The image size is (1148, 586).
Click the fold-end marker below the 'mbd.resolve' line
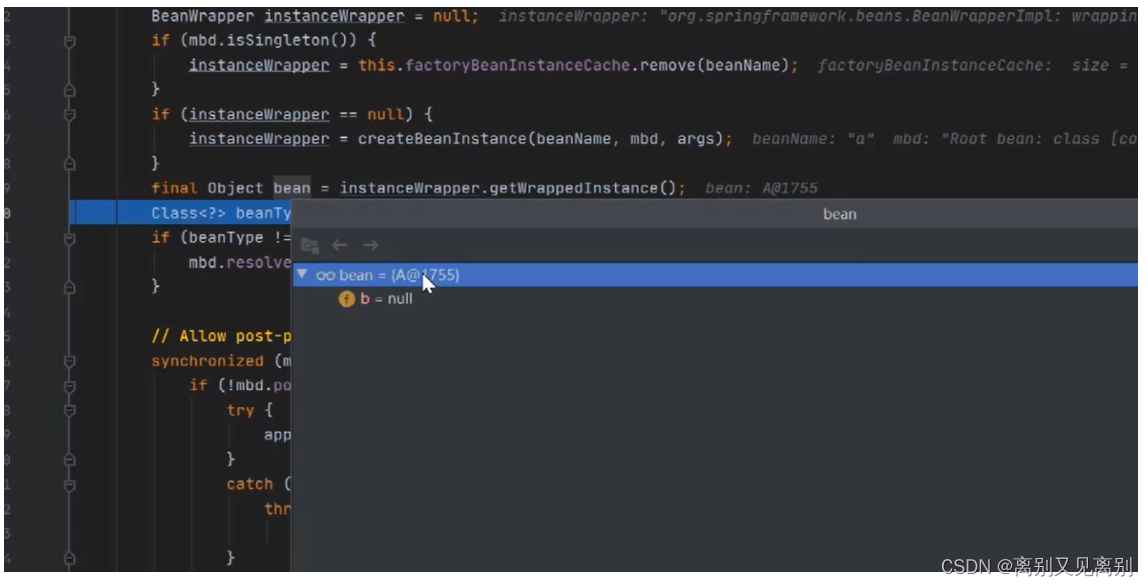[70, 287]
